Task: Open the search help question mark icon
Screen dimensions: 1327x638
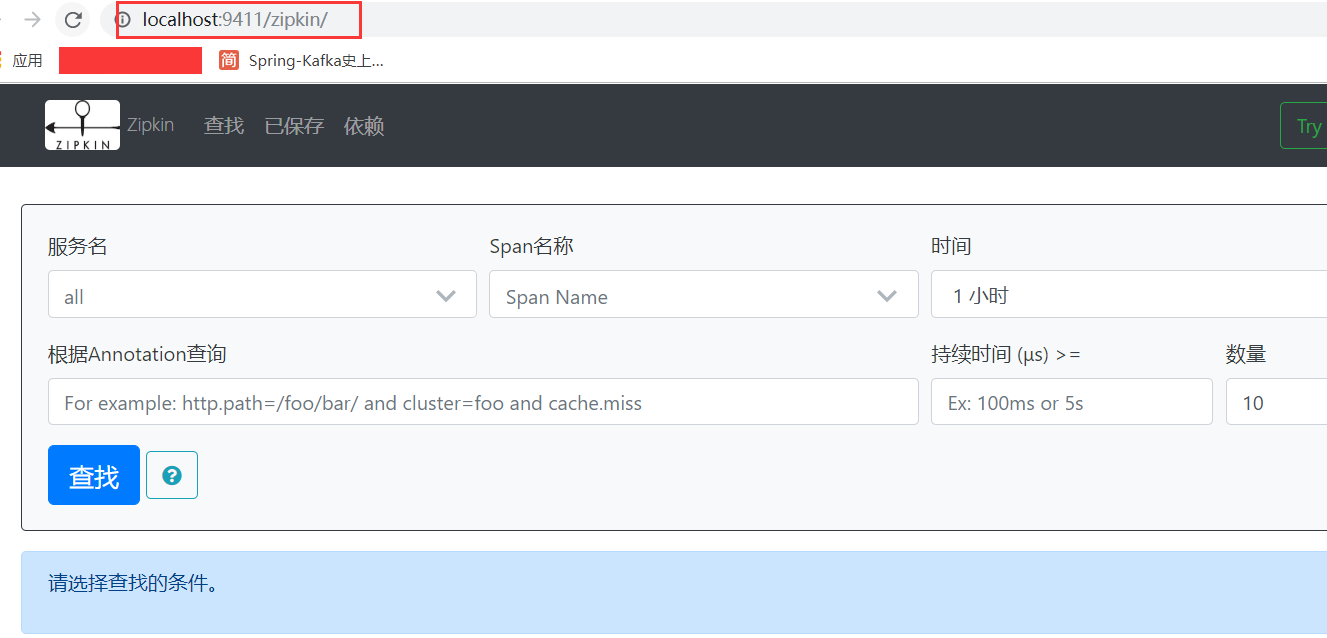Action: coord(172,475)
